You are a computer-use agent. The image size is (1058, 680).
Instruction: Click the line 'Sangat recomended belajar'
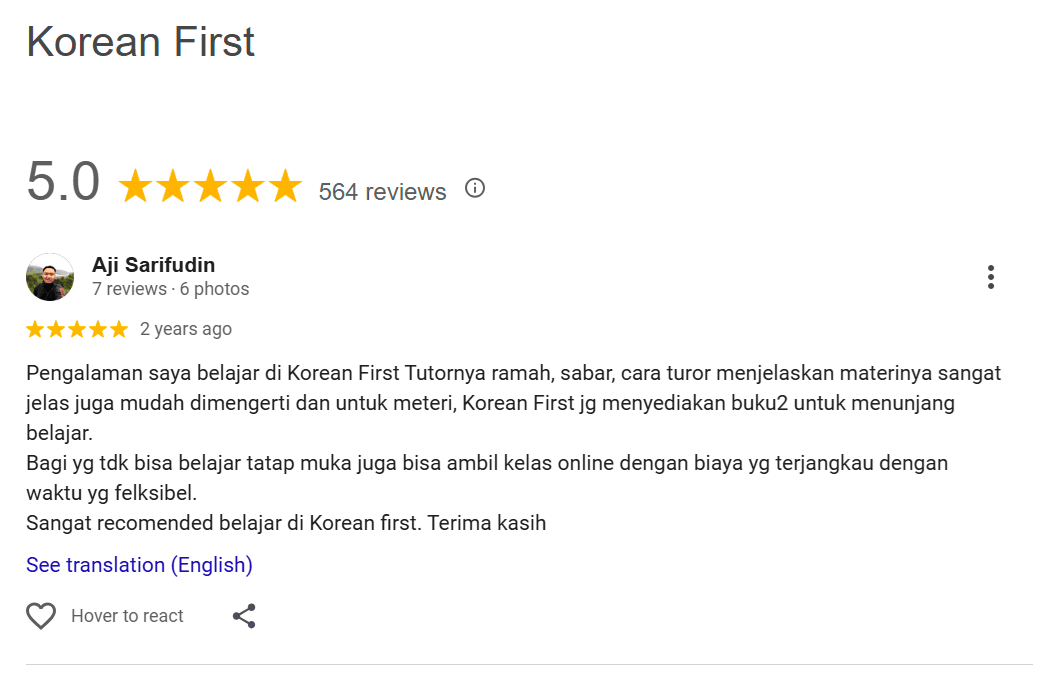pyautogui.click(x=286, y=522)
